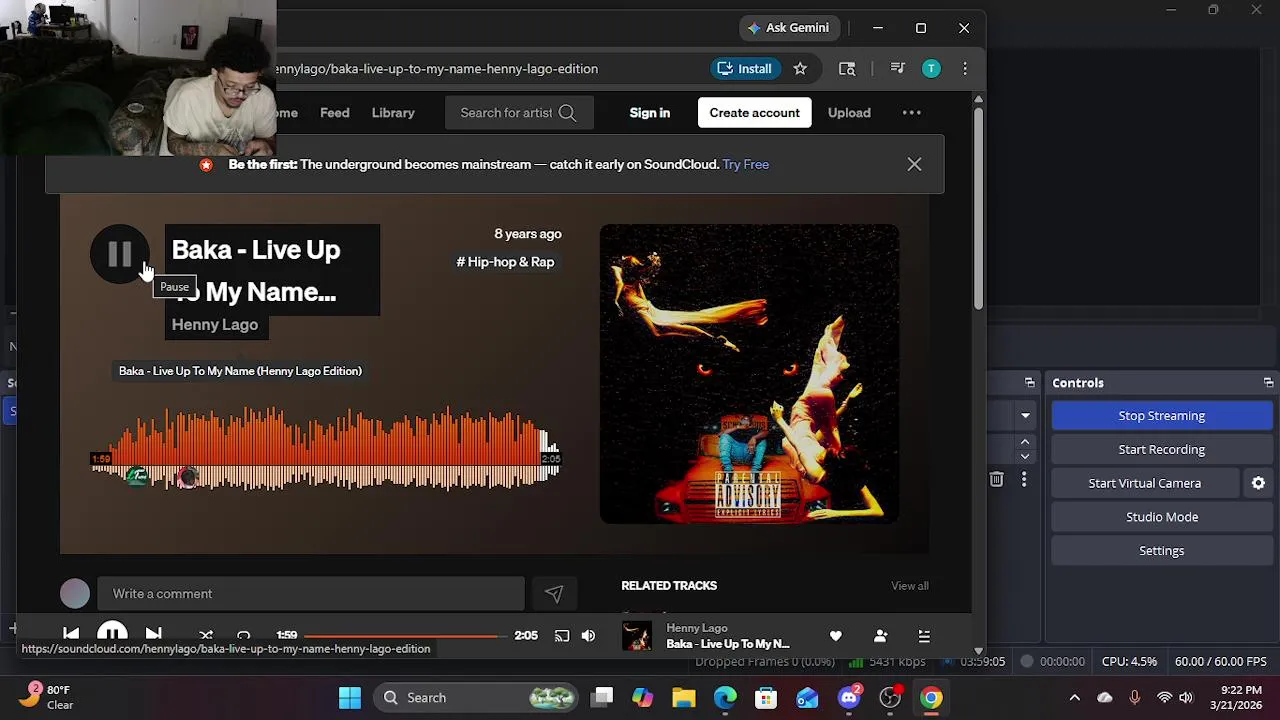The width and height of the screenshot is (1280, 720).
Task: Expand the system tray hidden icons chevron
Action: point(1075,698)
